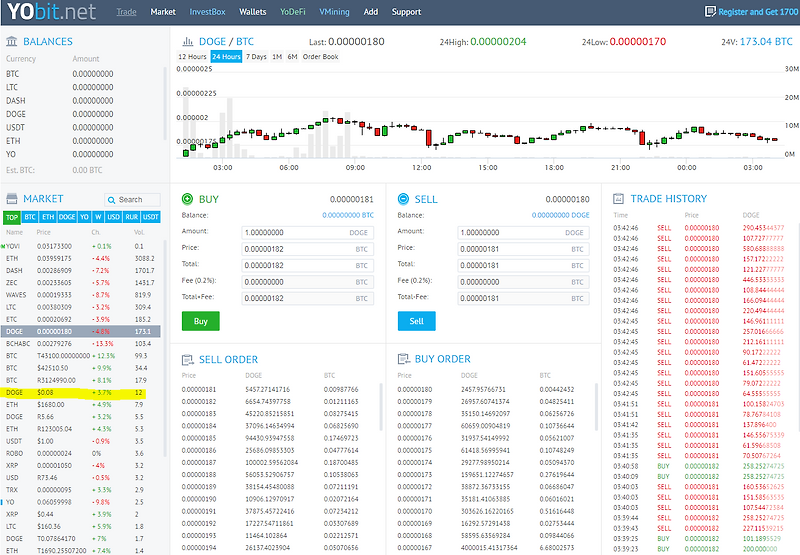Select the ZEC market row
This screenshot has height=555, width=800.
[x=81, y=283]
